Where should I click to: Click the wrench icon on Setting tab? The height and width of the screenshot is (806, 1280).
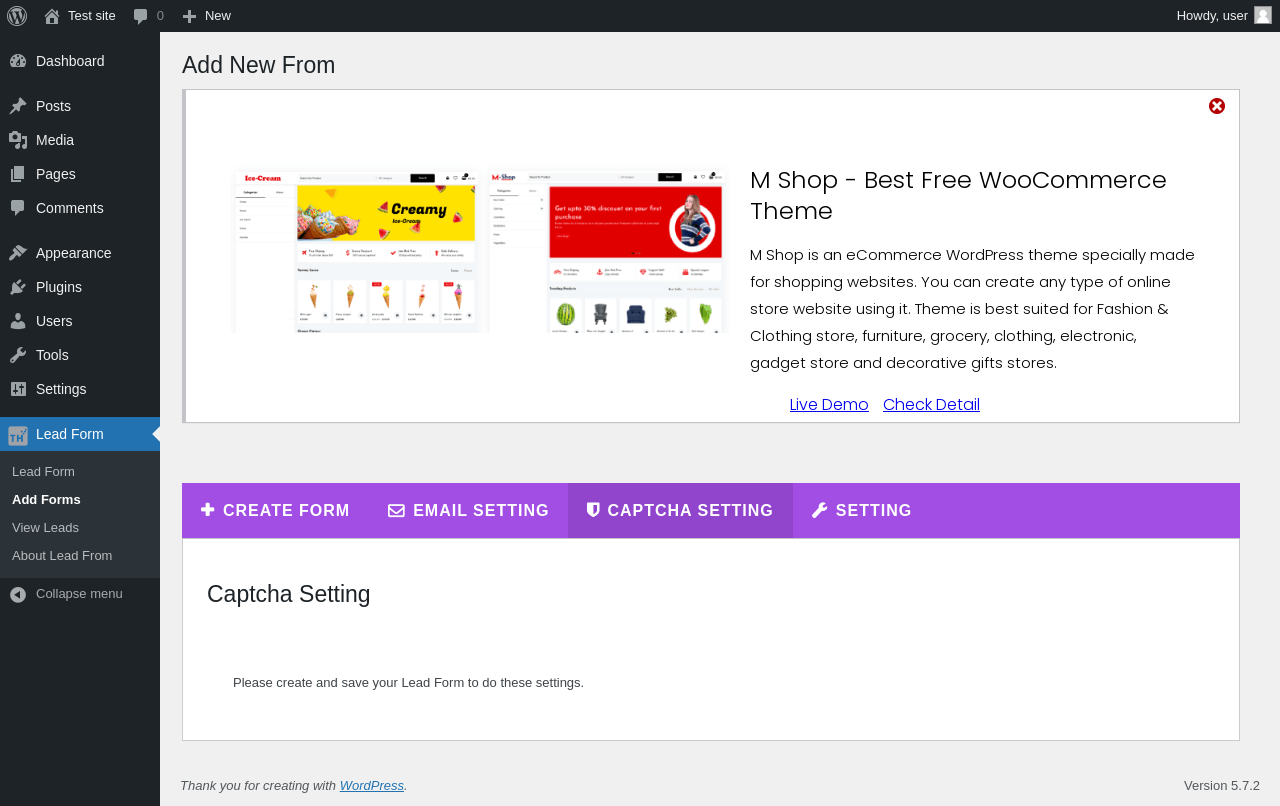coord(820,510)
